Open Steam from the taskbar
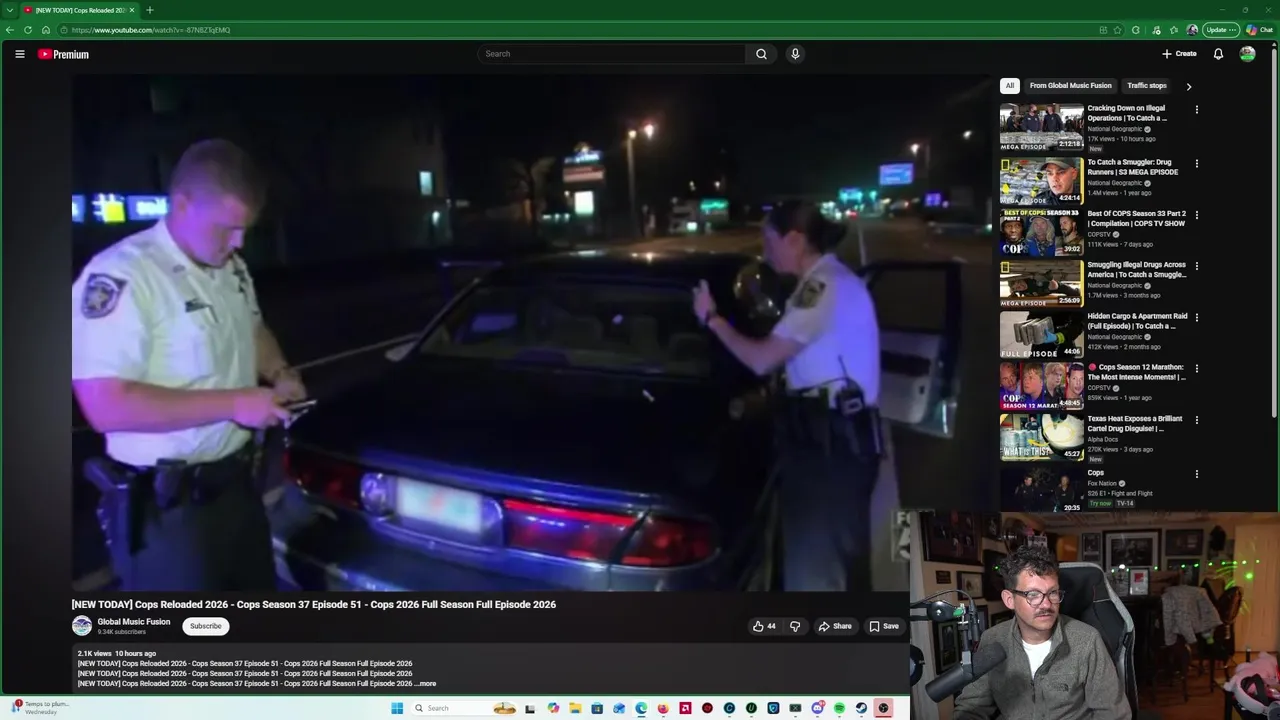Viewport: 1280px width, 720px height. tap(861, 708)
